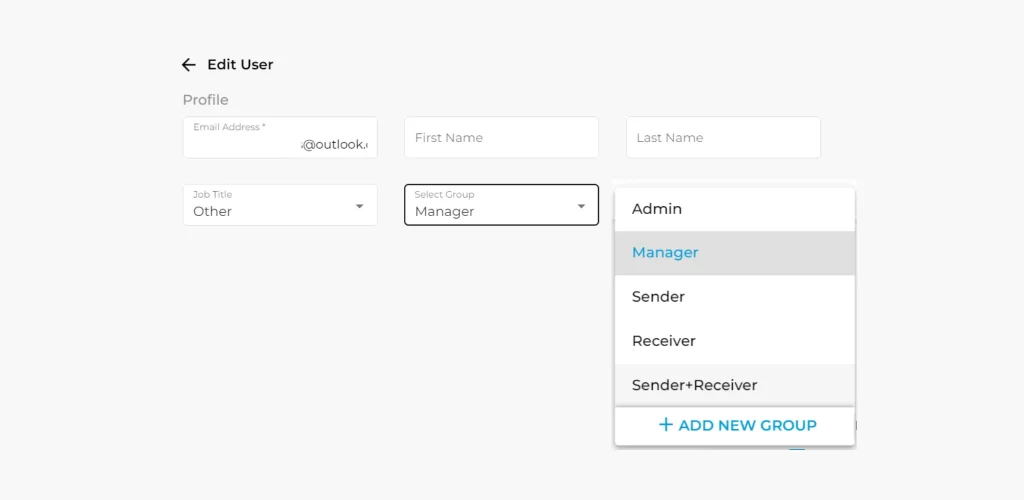Viewport: 1024px width, 500px height.
Task: Click the Select Group dropdown arrow
Action: click(581, 206)
